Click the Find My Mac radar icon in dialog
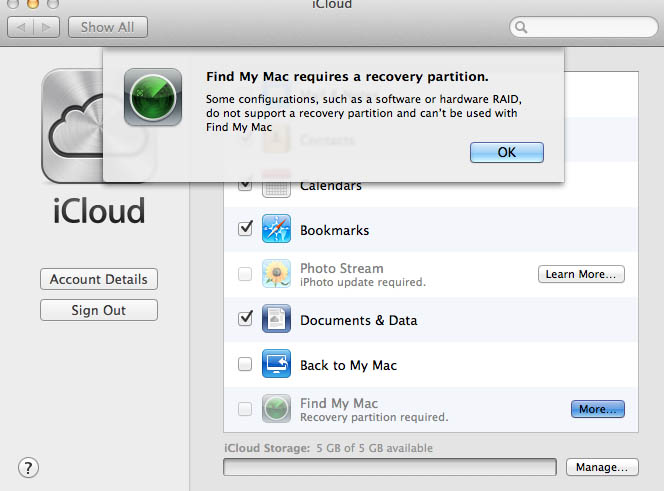664x491 pixels. point(153,97)
